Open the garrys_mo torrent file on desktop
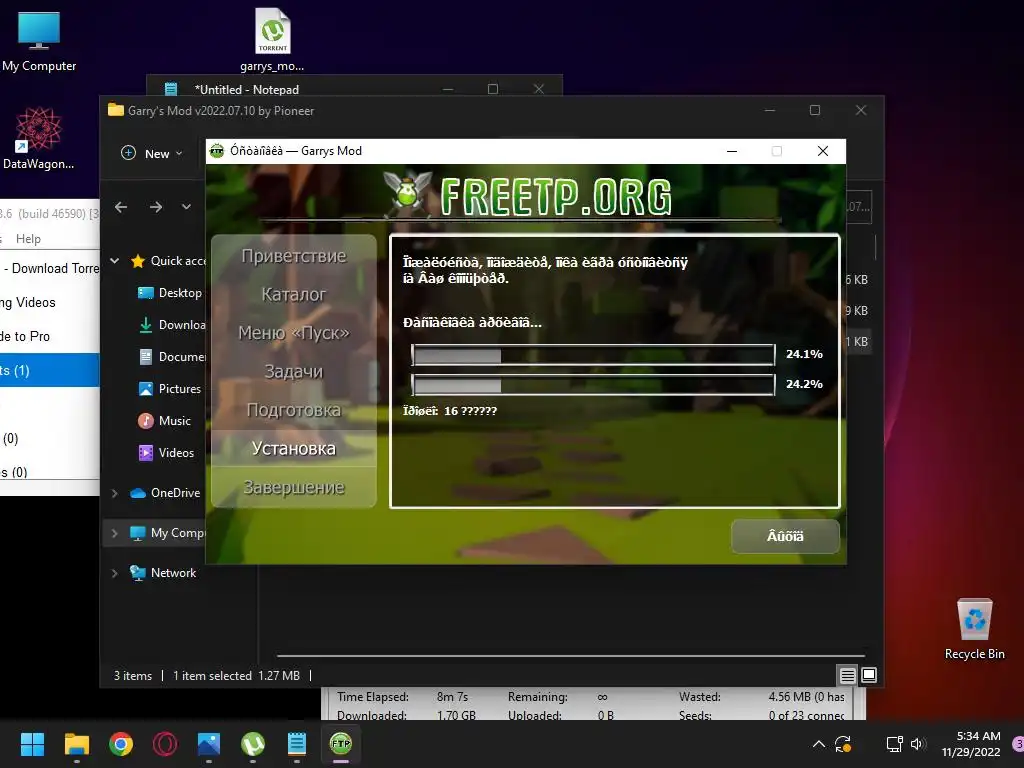 [x=272, y=40]
